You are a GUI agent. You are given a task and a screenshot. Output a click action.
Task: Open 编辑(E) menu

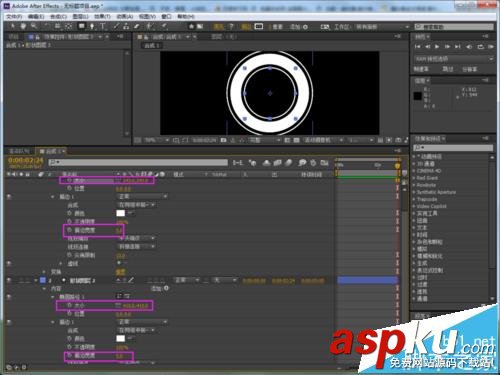coord(36,16)
